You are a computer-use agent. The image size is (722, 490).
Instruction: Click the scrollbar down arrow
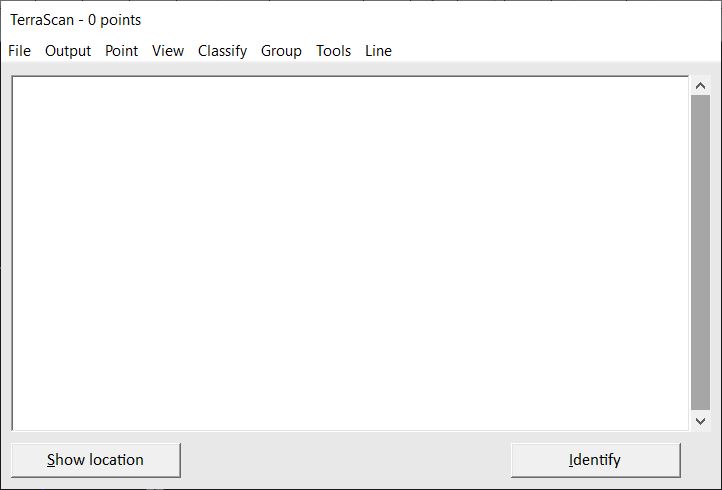(700, 421)
